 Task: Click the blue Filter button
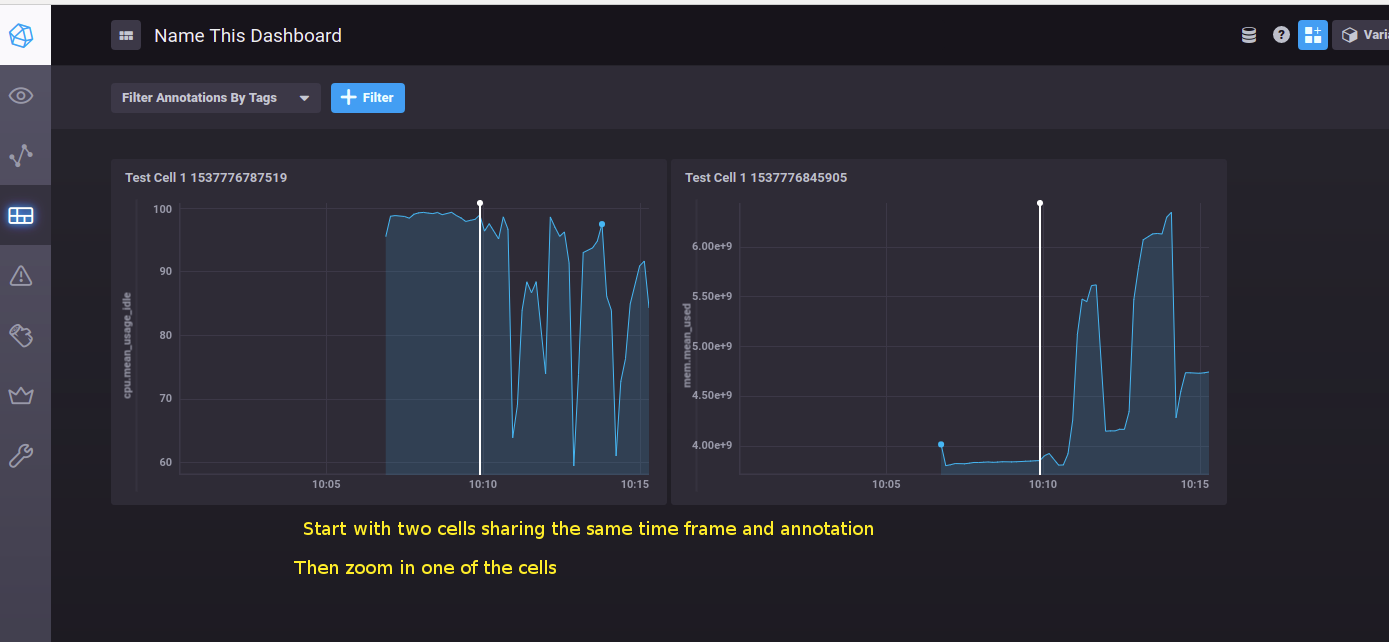pyautogui.click(x=367, y=97)
